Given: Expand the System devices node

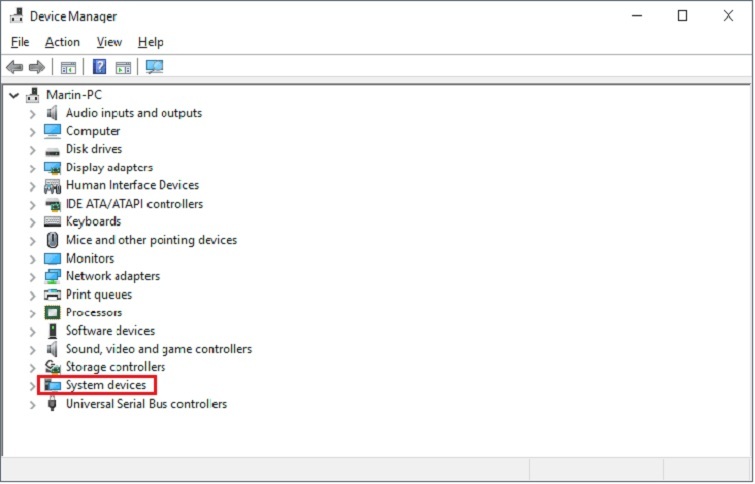Looking at the screenshot, I should [x=32, y=386].
